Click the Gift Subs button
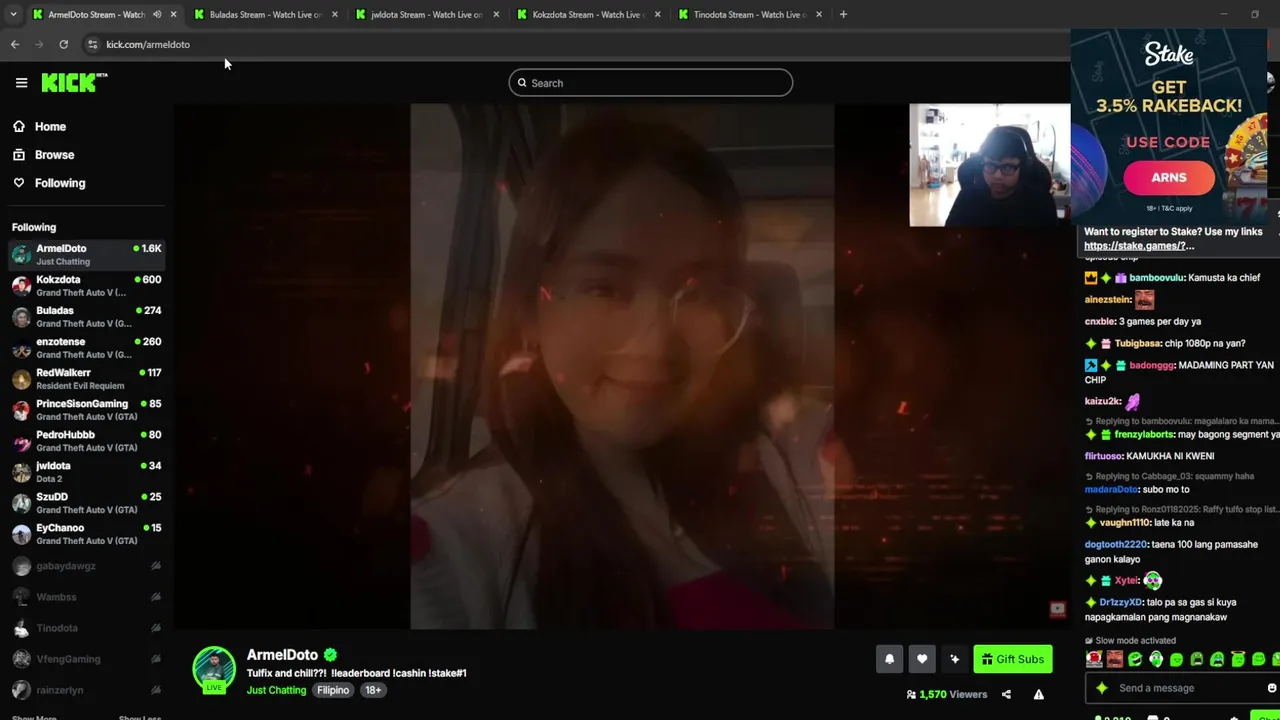The image size is (1280, 720). [1012, 659]
